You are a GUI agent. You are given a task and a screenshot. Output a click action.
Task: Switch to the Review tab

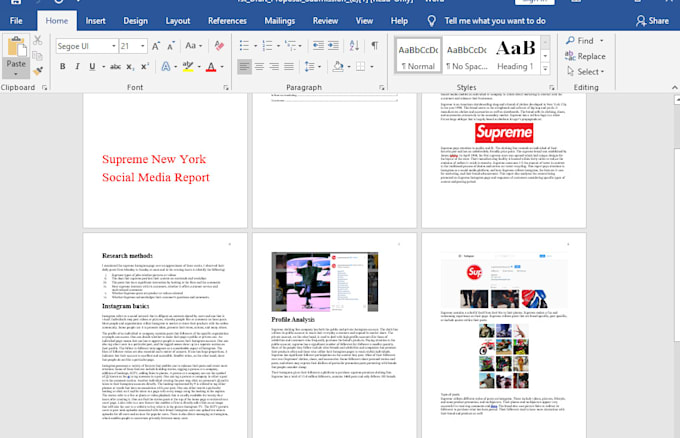click(x=325, y=21)
